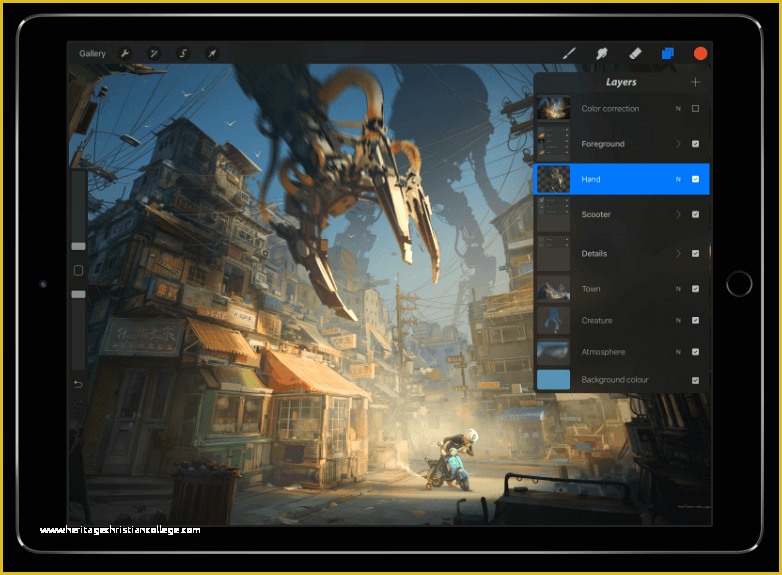The height and width of the screenshot is (575, 782).
Task: Show the Color correction layer via checkbox
Action: pos(695,108)
